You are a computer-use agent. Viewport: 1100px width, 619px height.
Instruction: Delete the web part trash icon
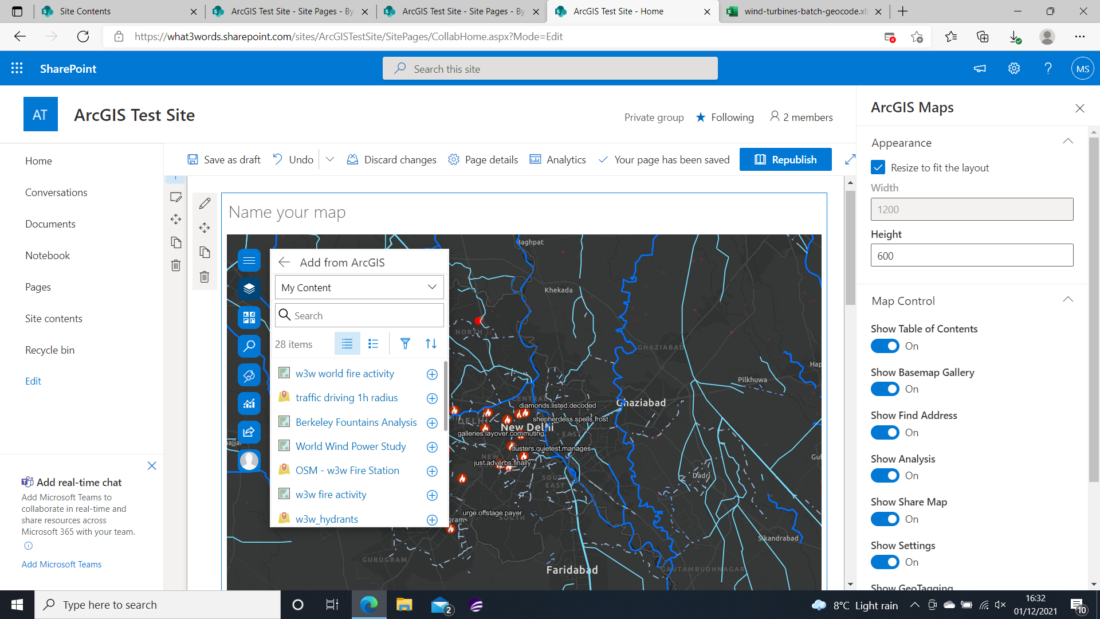(205, 277)
